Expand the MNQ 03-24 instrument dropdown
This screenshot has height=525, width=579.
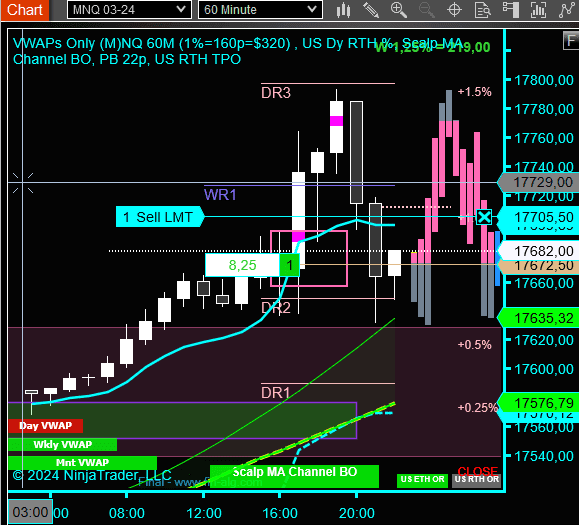pyautogui.click(x=129, y=10)
